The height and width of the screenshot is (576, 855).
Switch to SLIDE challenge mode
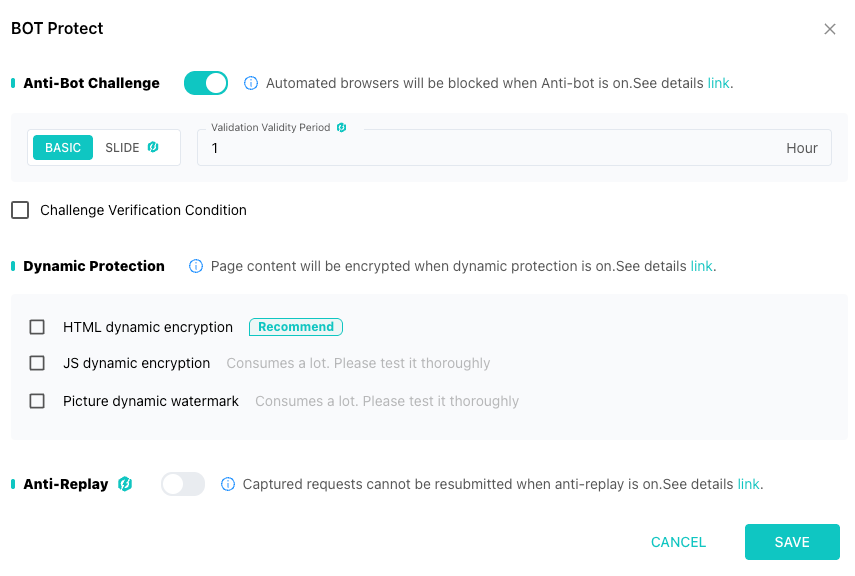tap(122, 147)
